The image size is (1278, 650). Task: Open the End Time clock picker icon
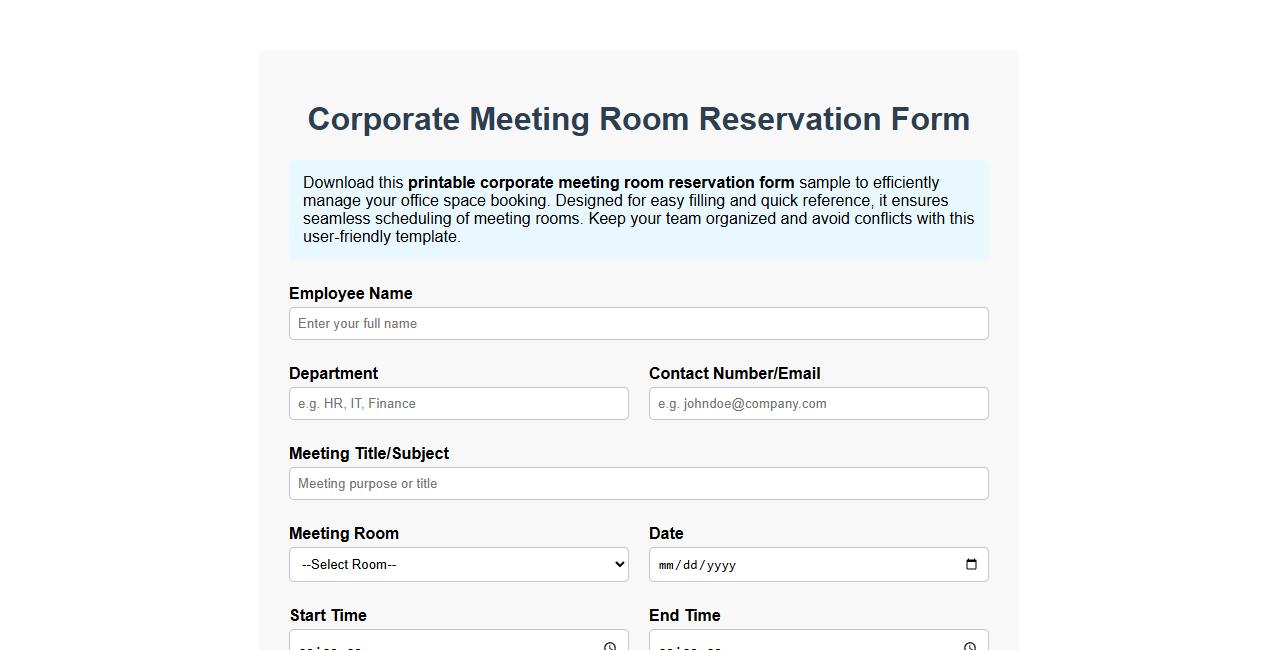pos(969,646)
